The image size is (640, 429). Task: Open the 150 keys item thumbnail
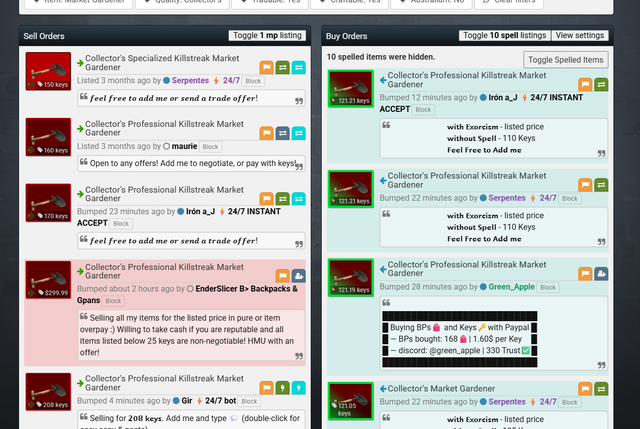(48, 71)
